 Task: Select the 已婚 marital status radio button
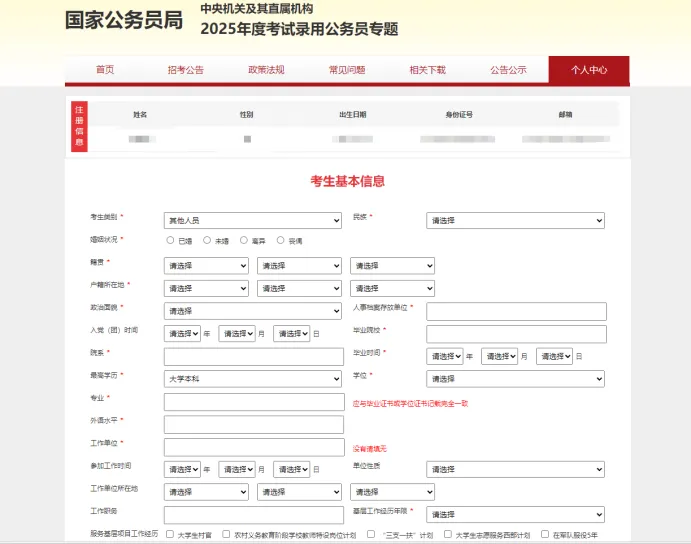tap(170, 241)
